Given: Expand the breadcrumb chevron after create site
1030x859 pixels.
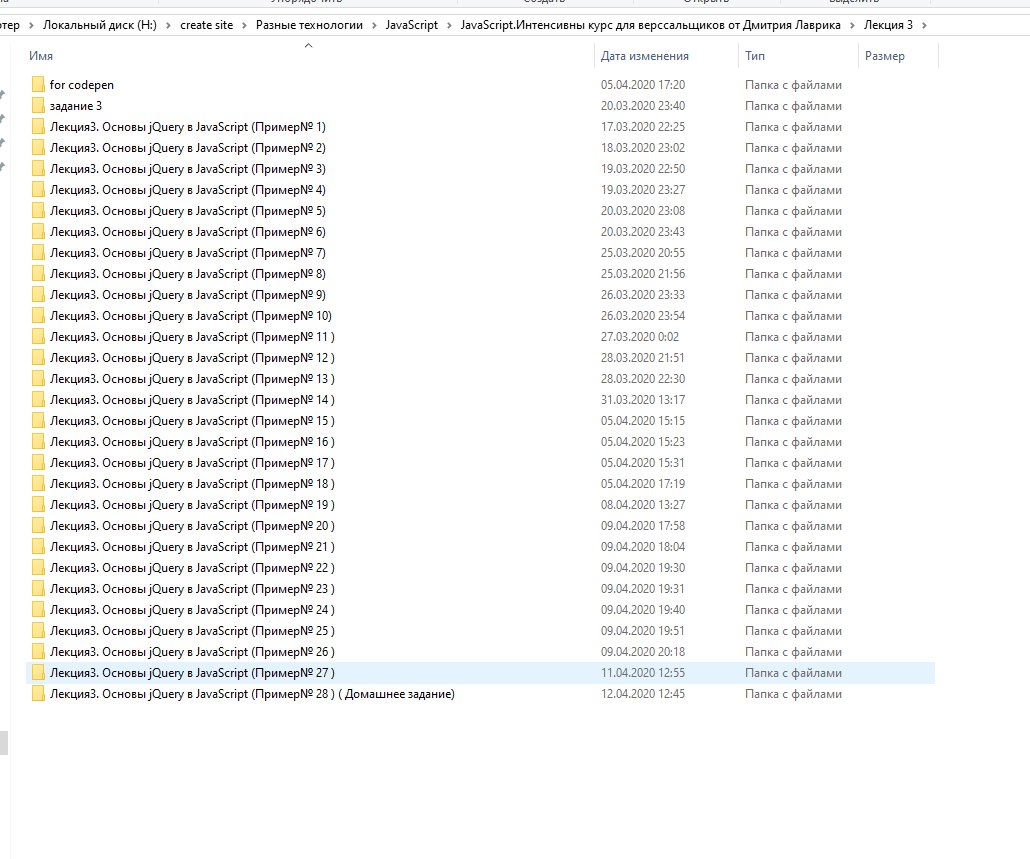Looking at the screenshot, I should 244,26.
